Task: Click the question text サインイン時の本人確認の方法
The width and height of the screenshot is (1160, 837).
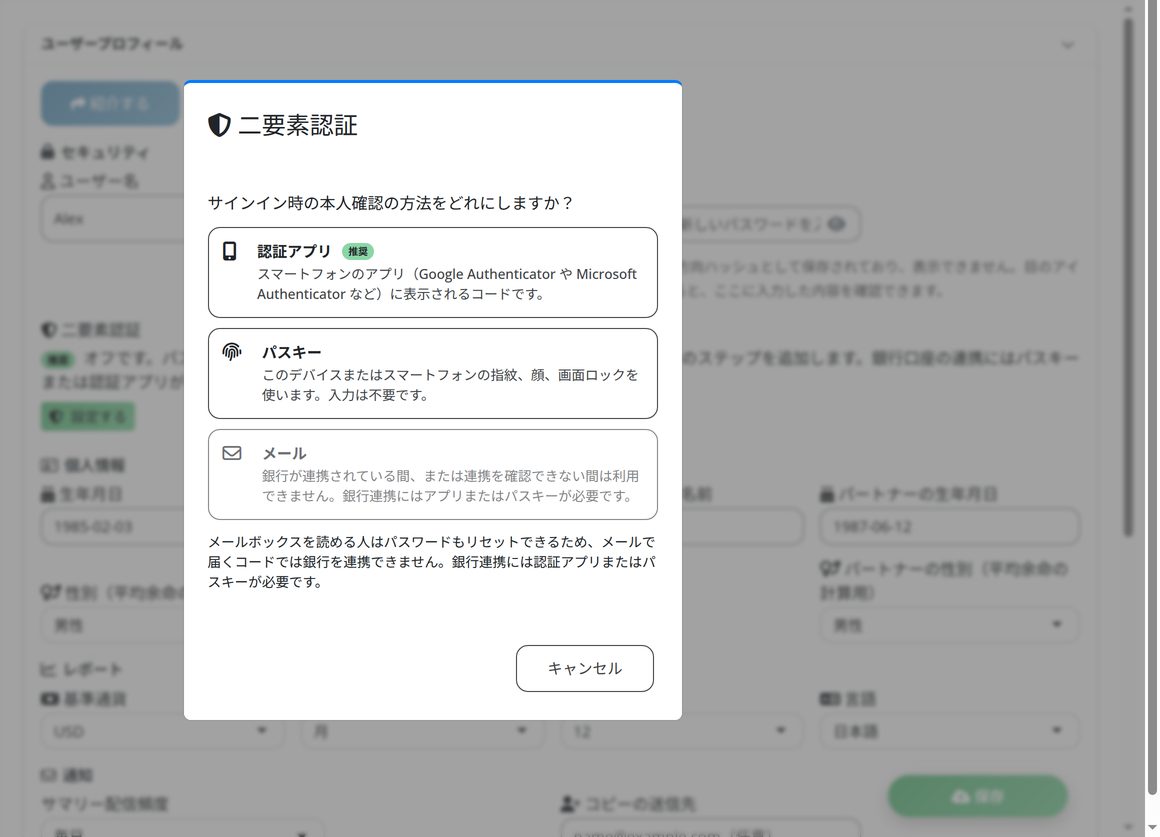Action: 391,203
